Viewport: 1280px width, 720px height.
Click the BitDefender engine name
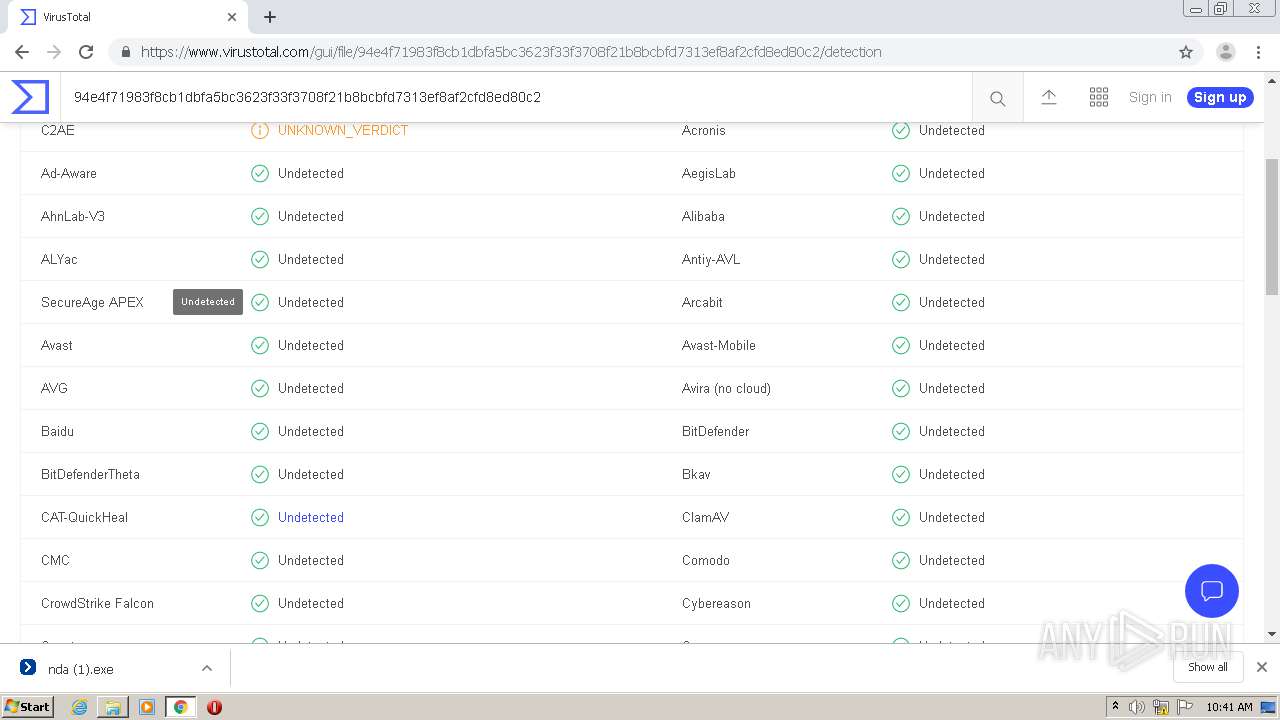[x=715, y=431]
